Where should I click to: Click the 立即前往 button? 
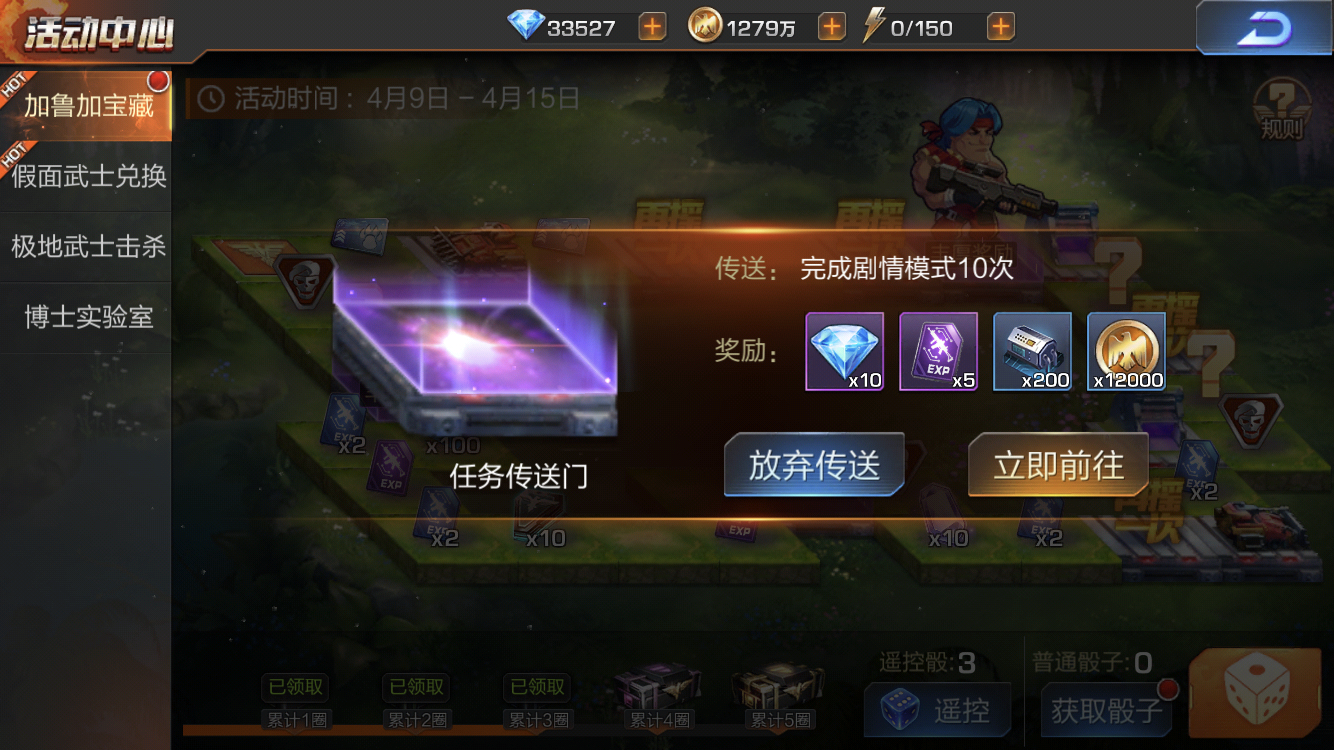1058,465
